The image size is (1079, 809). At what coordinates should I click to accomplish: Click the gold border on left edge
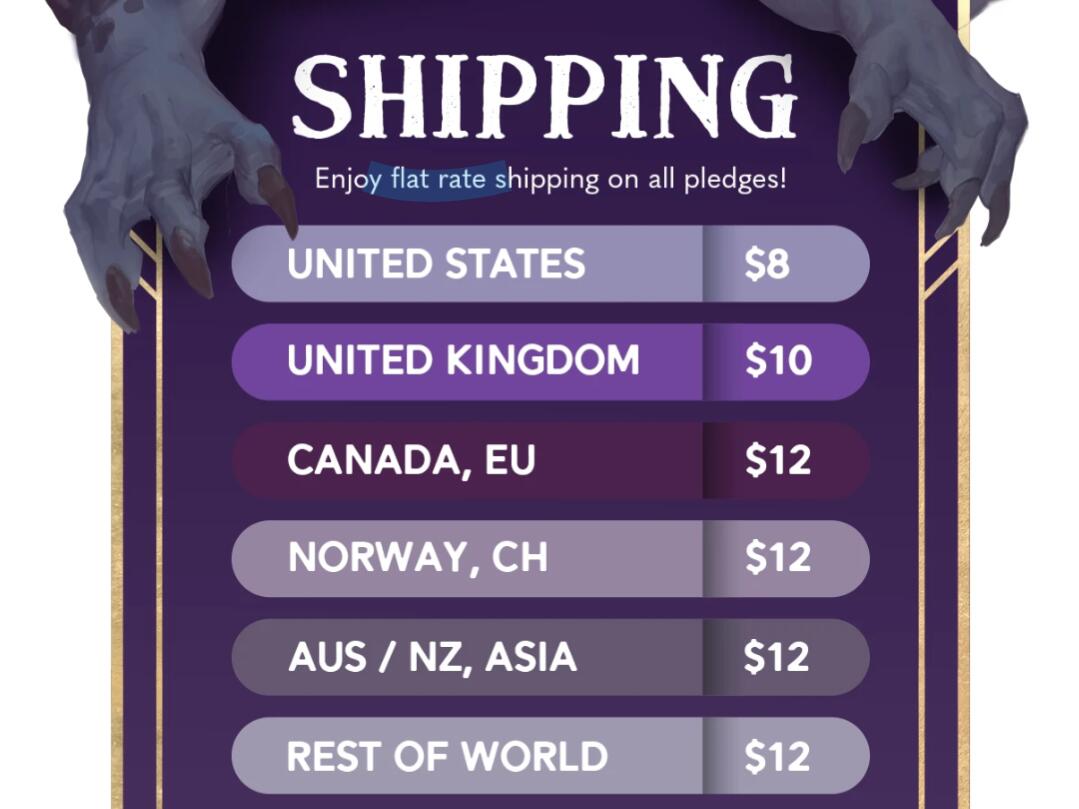click(x=117, y=564)
